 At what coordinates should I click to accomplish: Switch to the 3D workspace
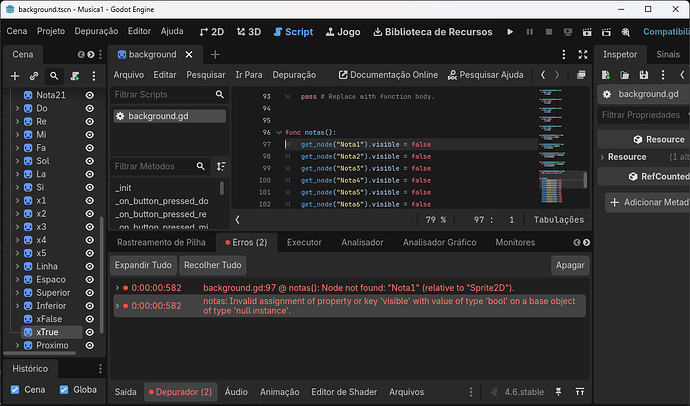[249, 32]
